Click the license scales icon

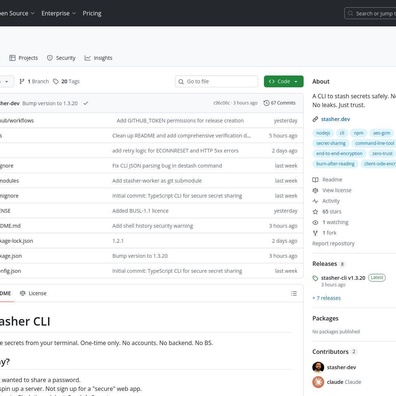click(315, 190)
